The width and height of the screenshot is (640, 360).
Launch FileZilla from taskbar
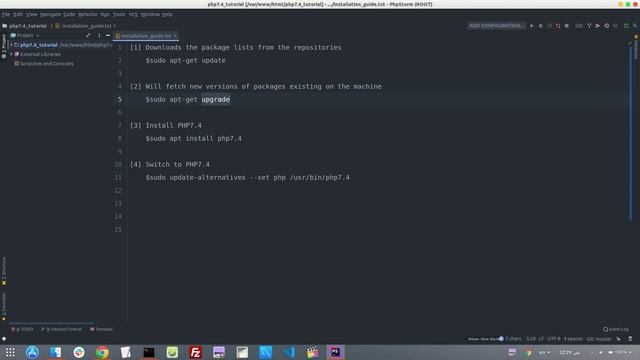196,352
